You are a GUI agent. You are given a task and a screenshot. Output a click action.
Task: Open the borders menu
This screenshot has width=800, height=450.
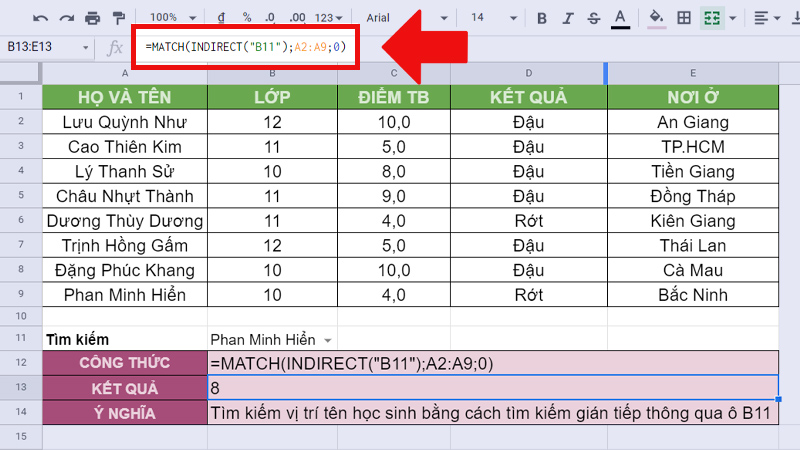[x=684, y=18]
